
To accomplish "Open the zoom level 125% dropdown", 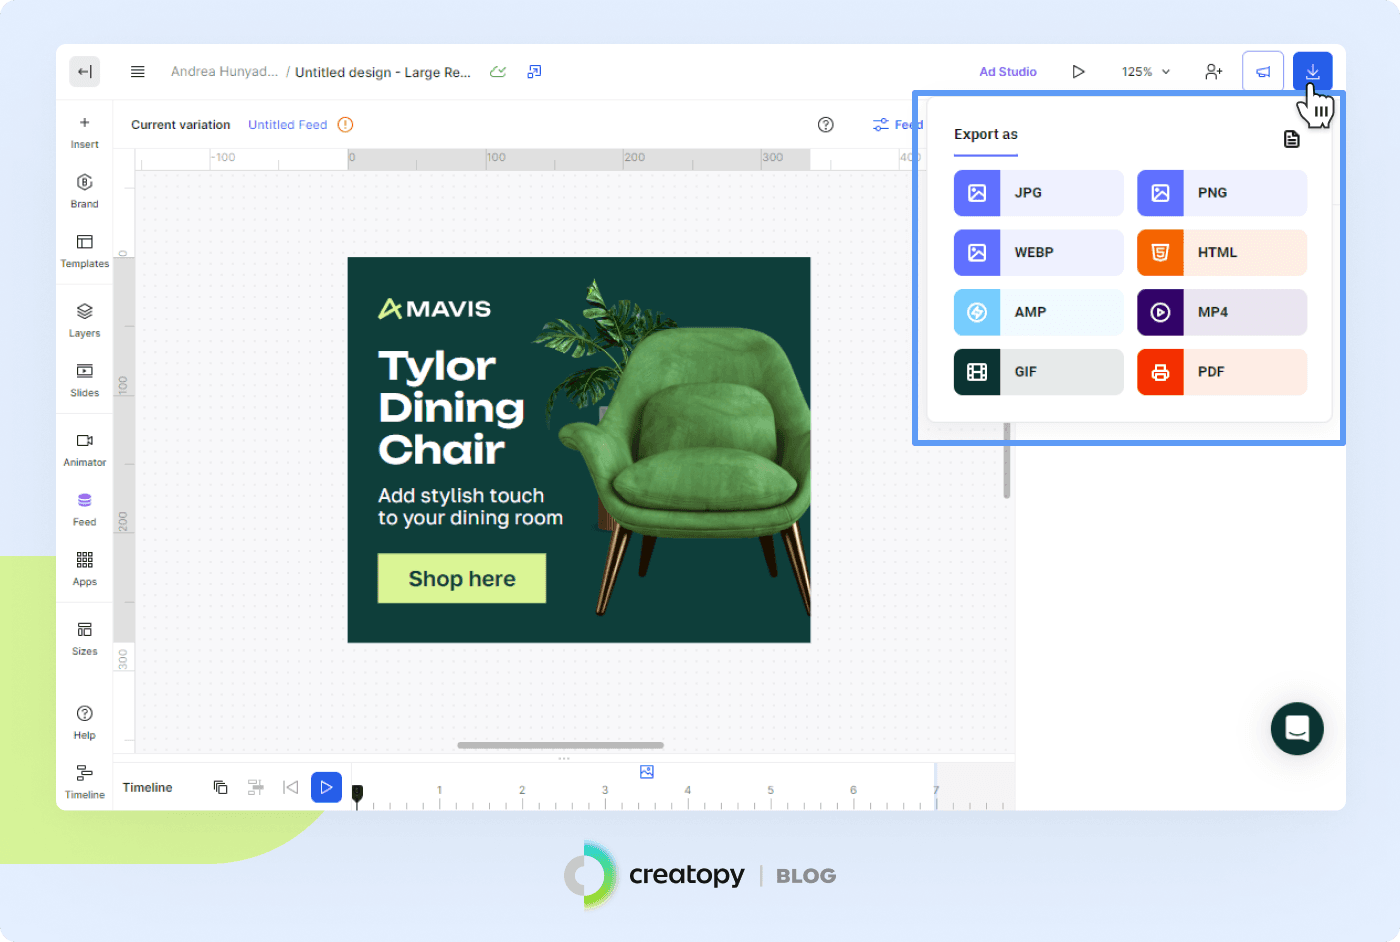I will 1145,72.
